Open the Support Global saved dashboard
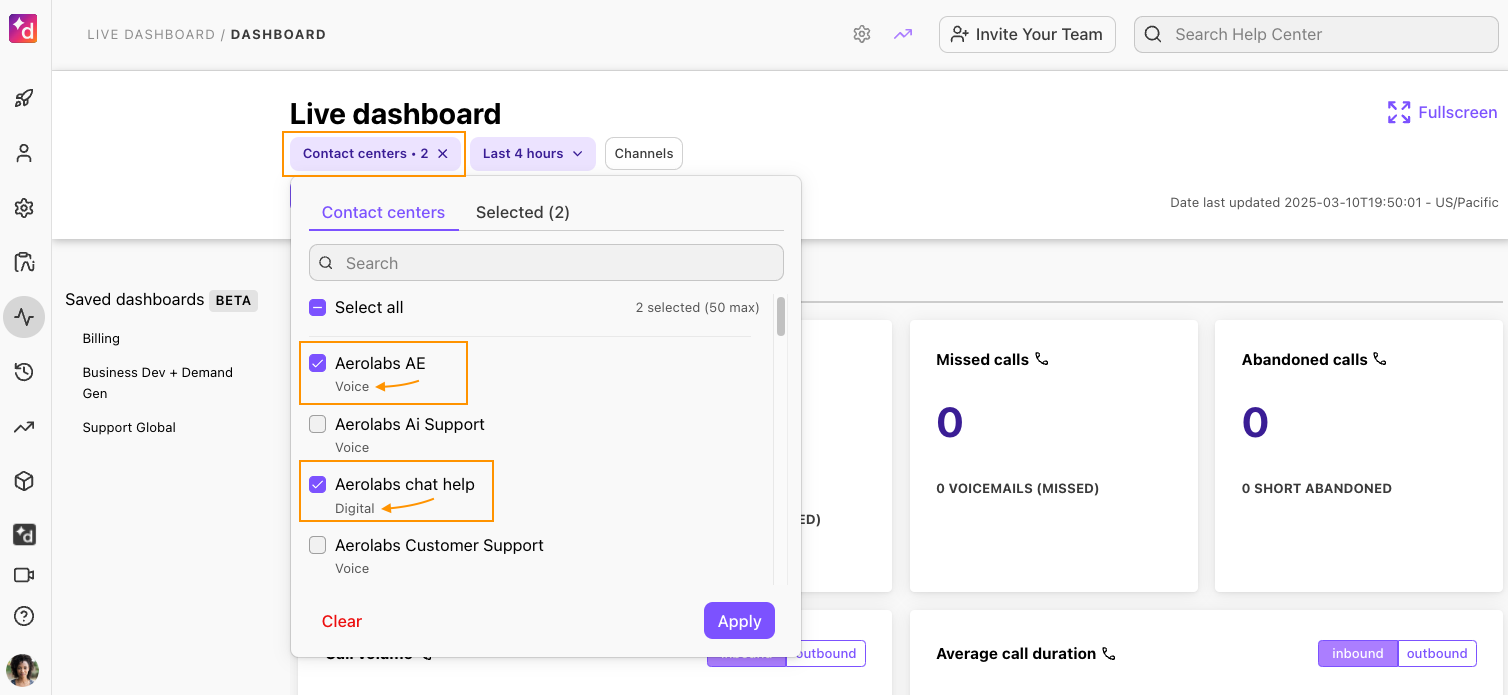Screen dimensions: 1508x695 point(129,427)
